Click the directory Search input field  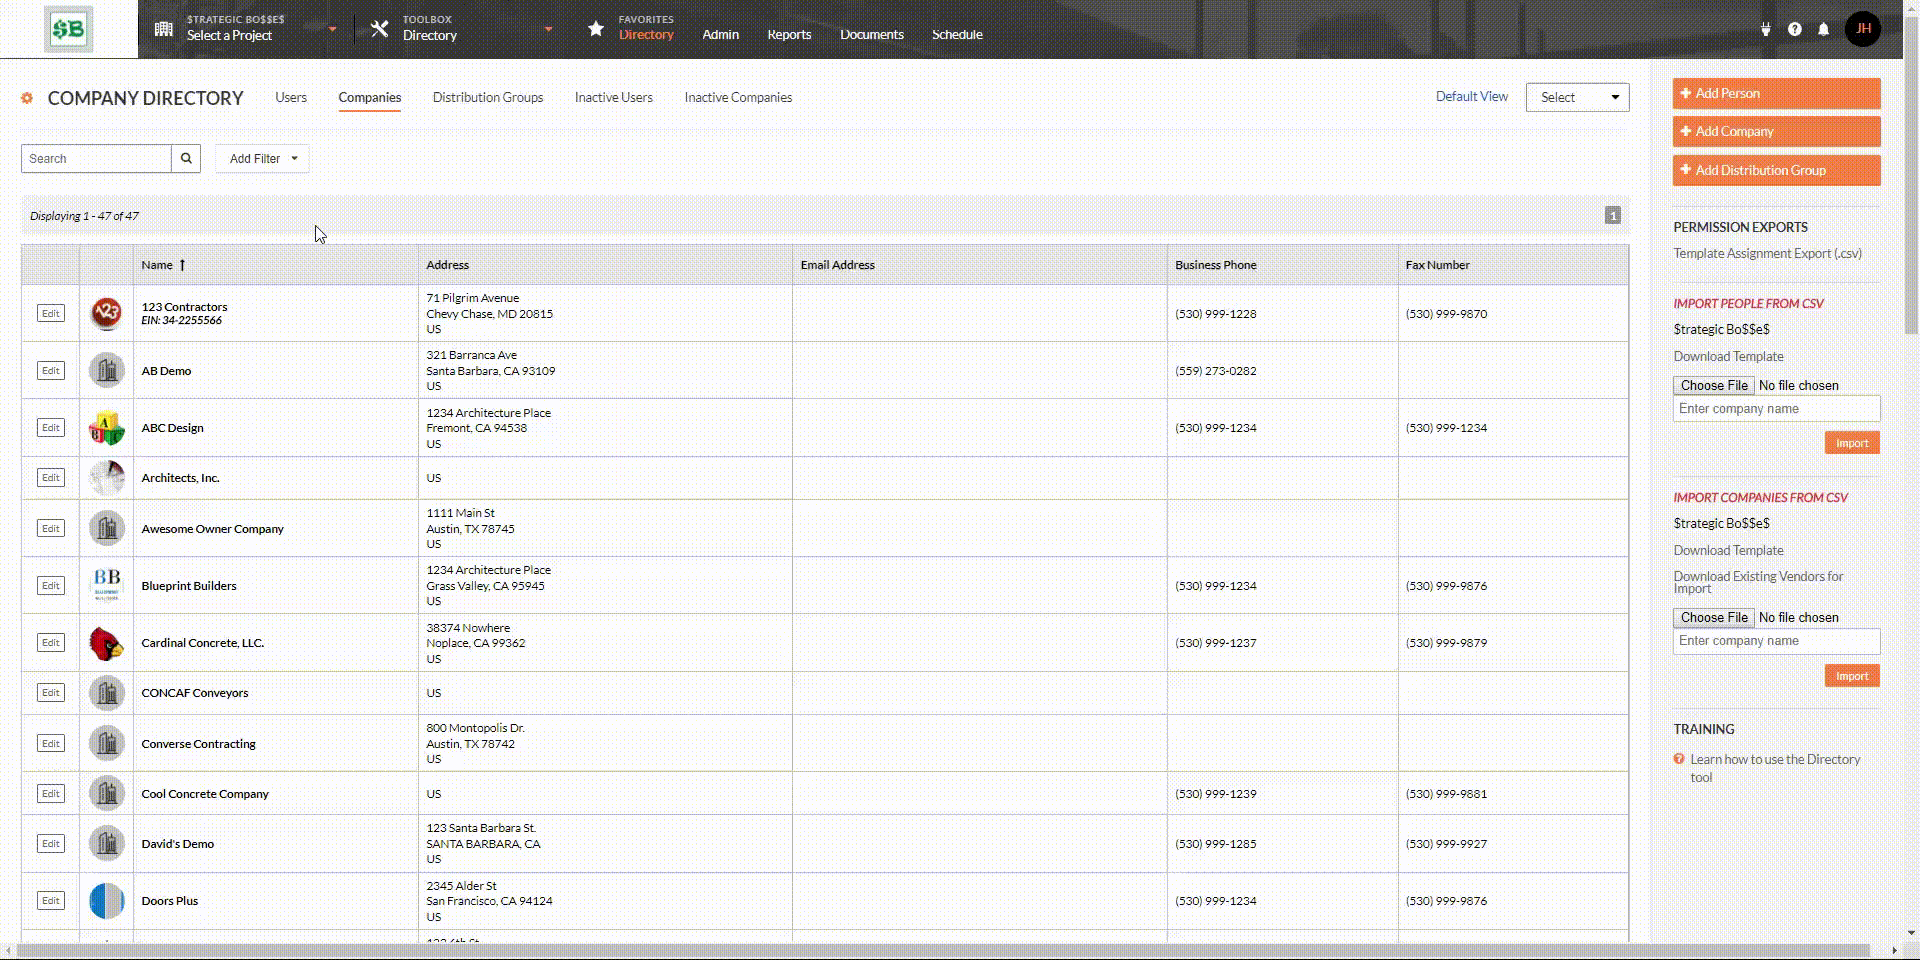coord(96,158)
